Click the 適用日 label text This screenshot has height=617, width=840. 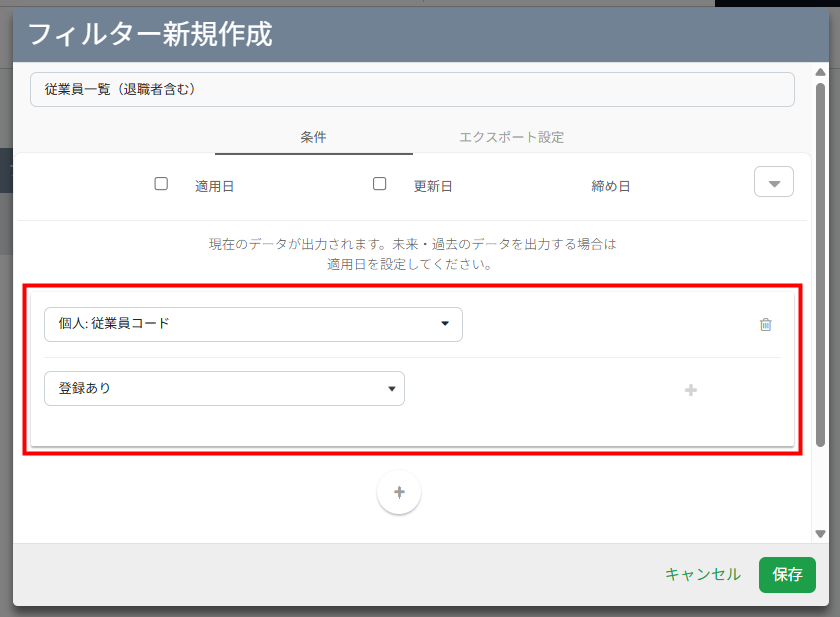coord(214,186)
